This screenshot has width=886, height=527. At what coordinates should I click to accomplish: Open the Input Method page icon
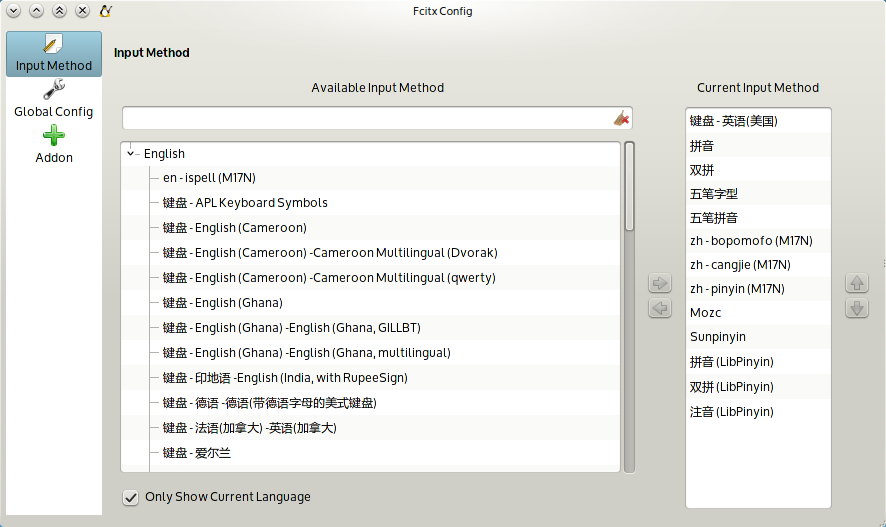[54, 44]
